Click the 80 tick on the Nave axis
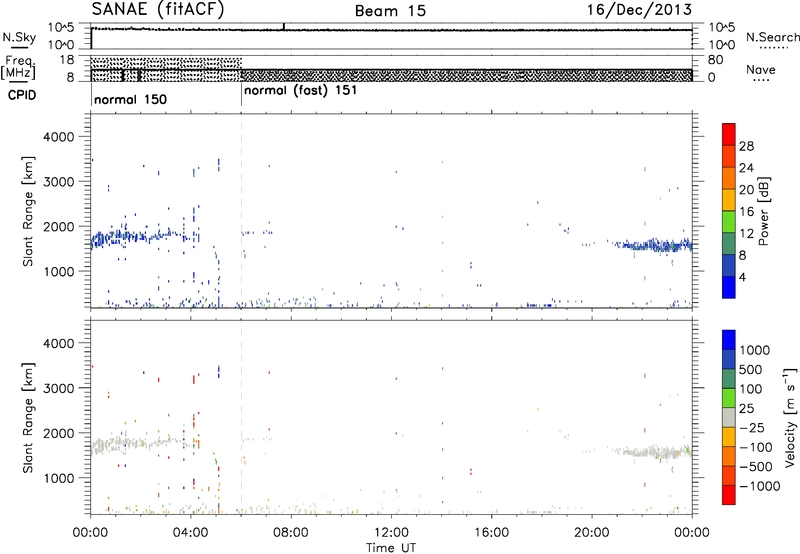The height and width of the screenshot is (554, 800). (715, 60)
